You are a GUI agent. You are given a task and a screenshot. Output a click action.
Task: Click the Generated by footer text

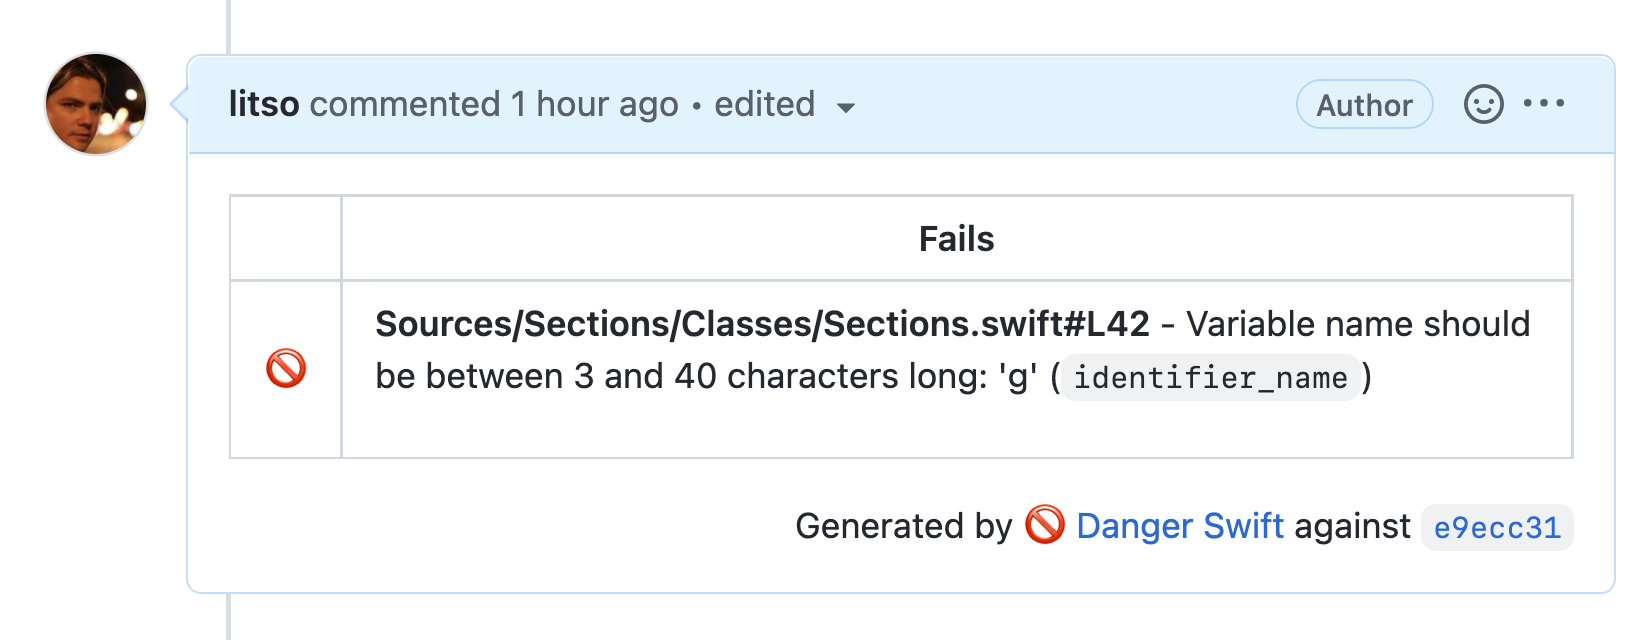[904, 526]
